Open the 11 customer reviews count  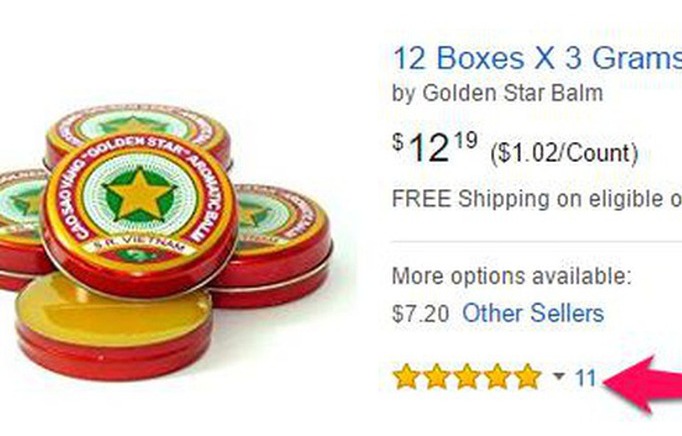click(x=585, y=378)
